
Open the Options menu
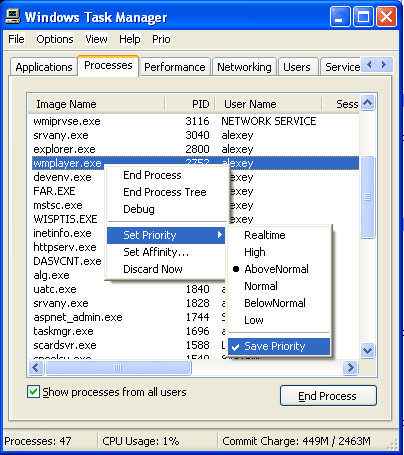(x=55, y=39)
